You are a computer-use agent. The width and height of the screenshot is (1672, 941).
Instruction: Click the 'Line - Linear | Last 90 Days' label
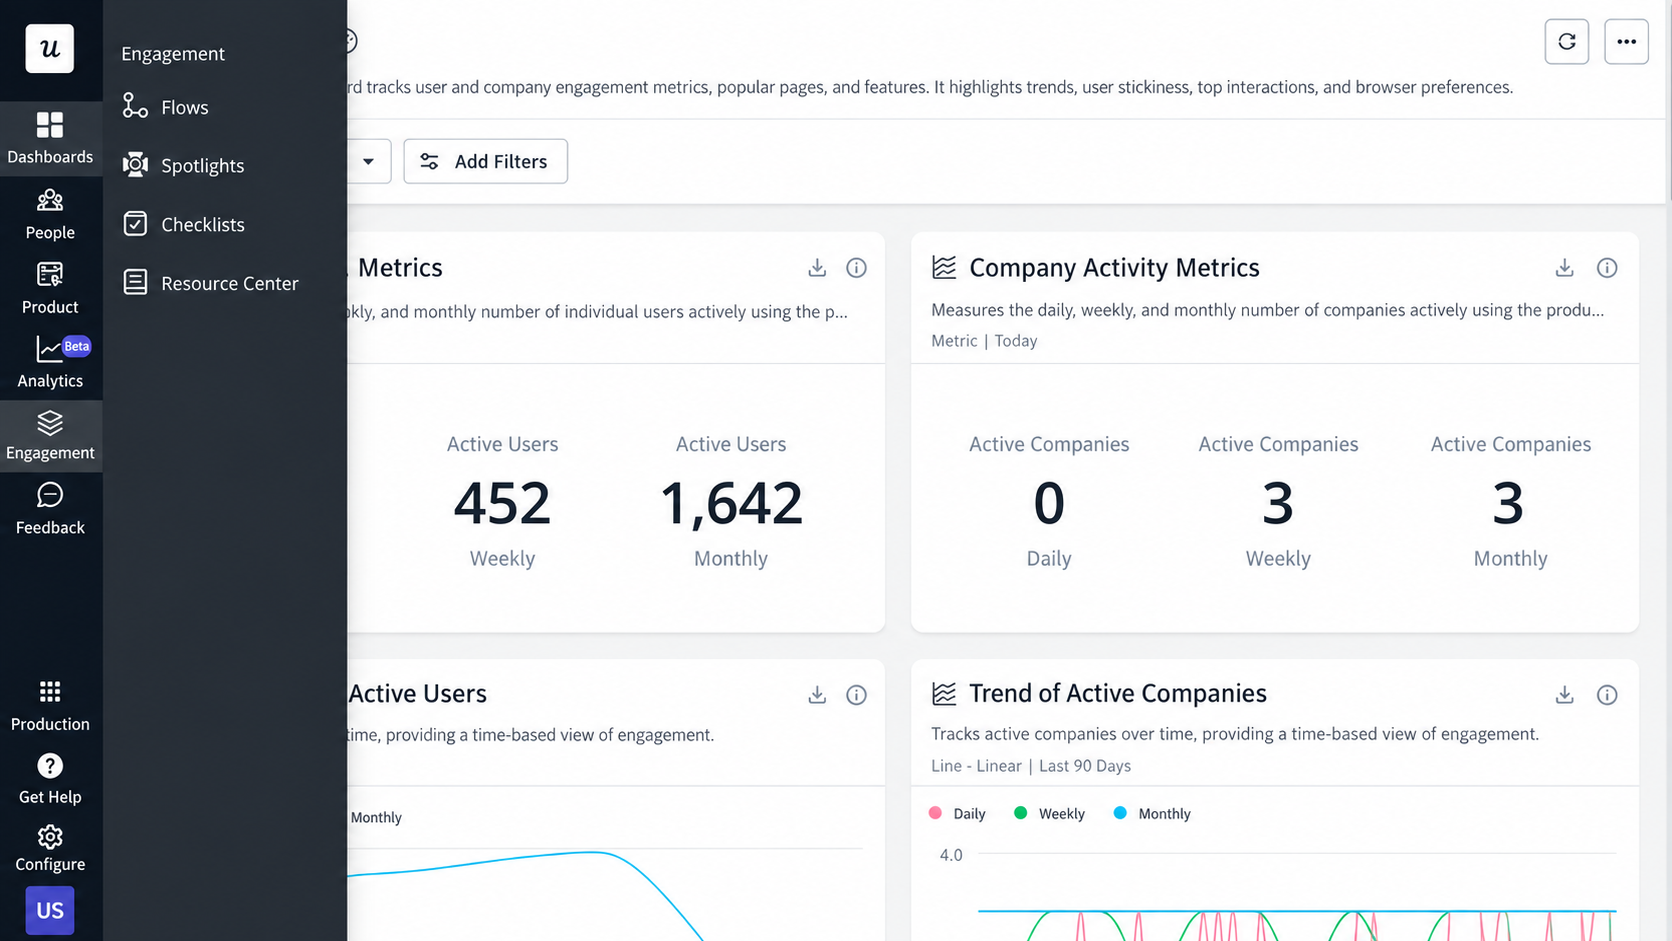tap(1031, 766)
